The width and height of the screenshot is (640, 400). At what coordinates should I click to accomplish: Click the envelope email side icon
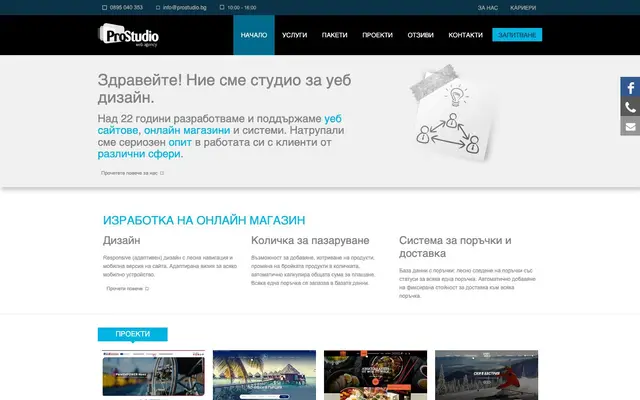coord(630,126)
